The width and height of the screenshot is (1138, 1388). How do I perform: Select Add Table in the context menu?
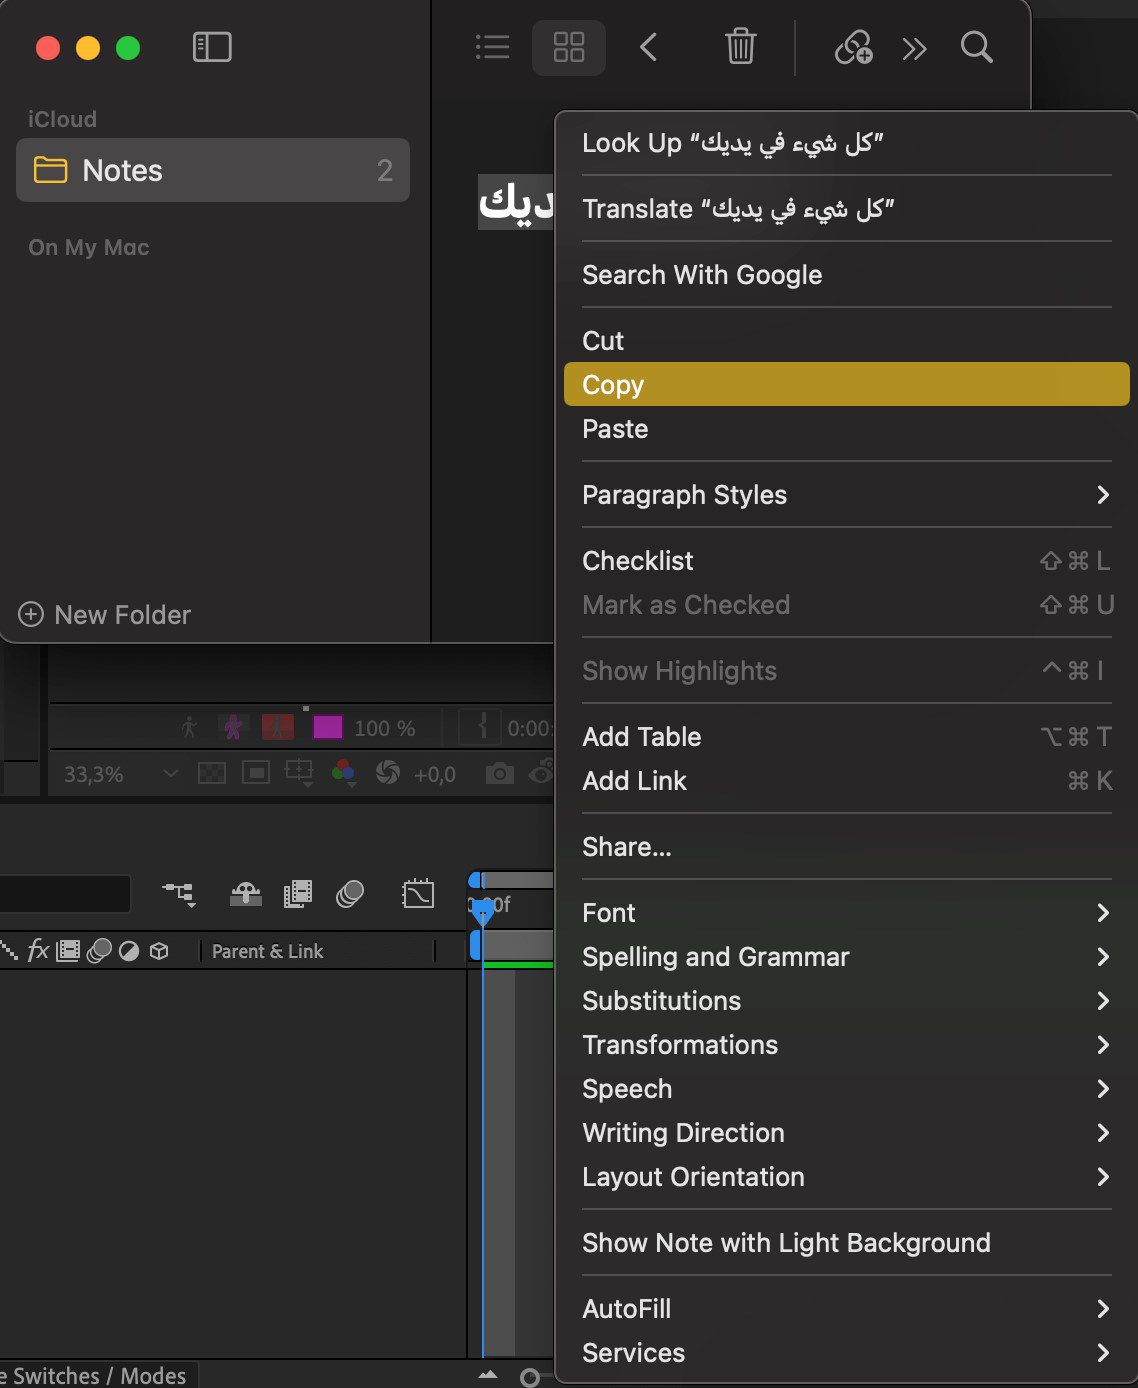tap(846, 737)
